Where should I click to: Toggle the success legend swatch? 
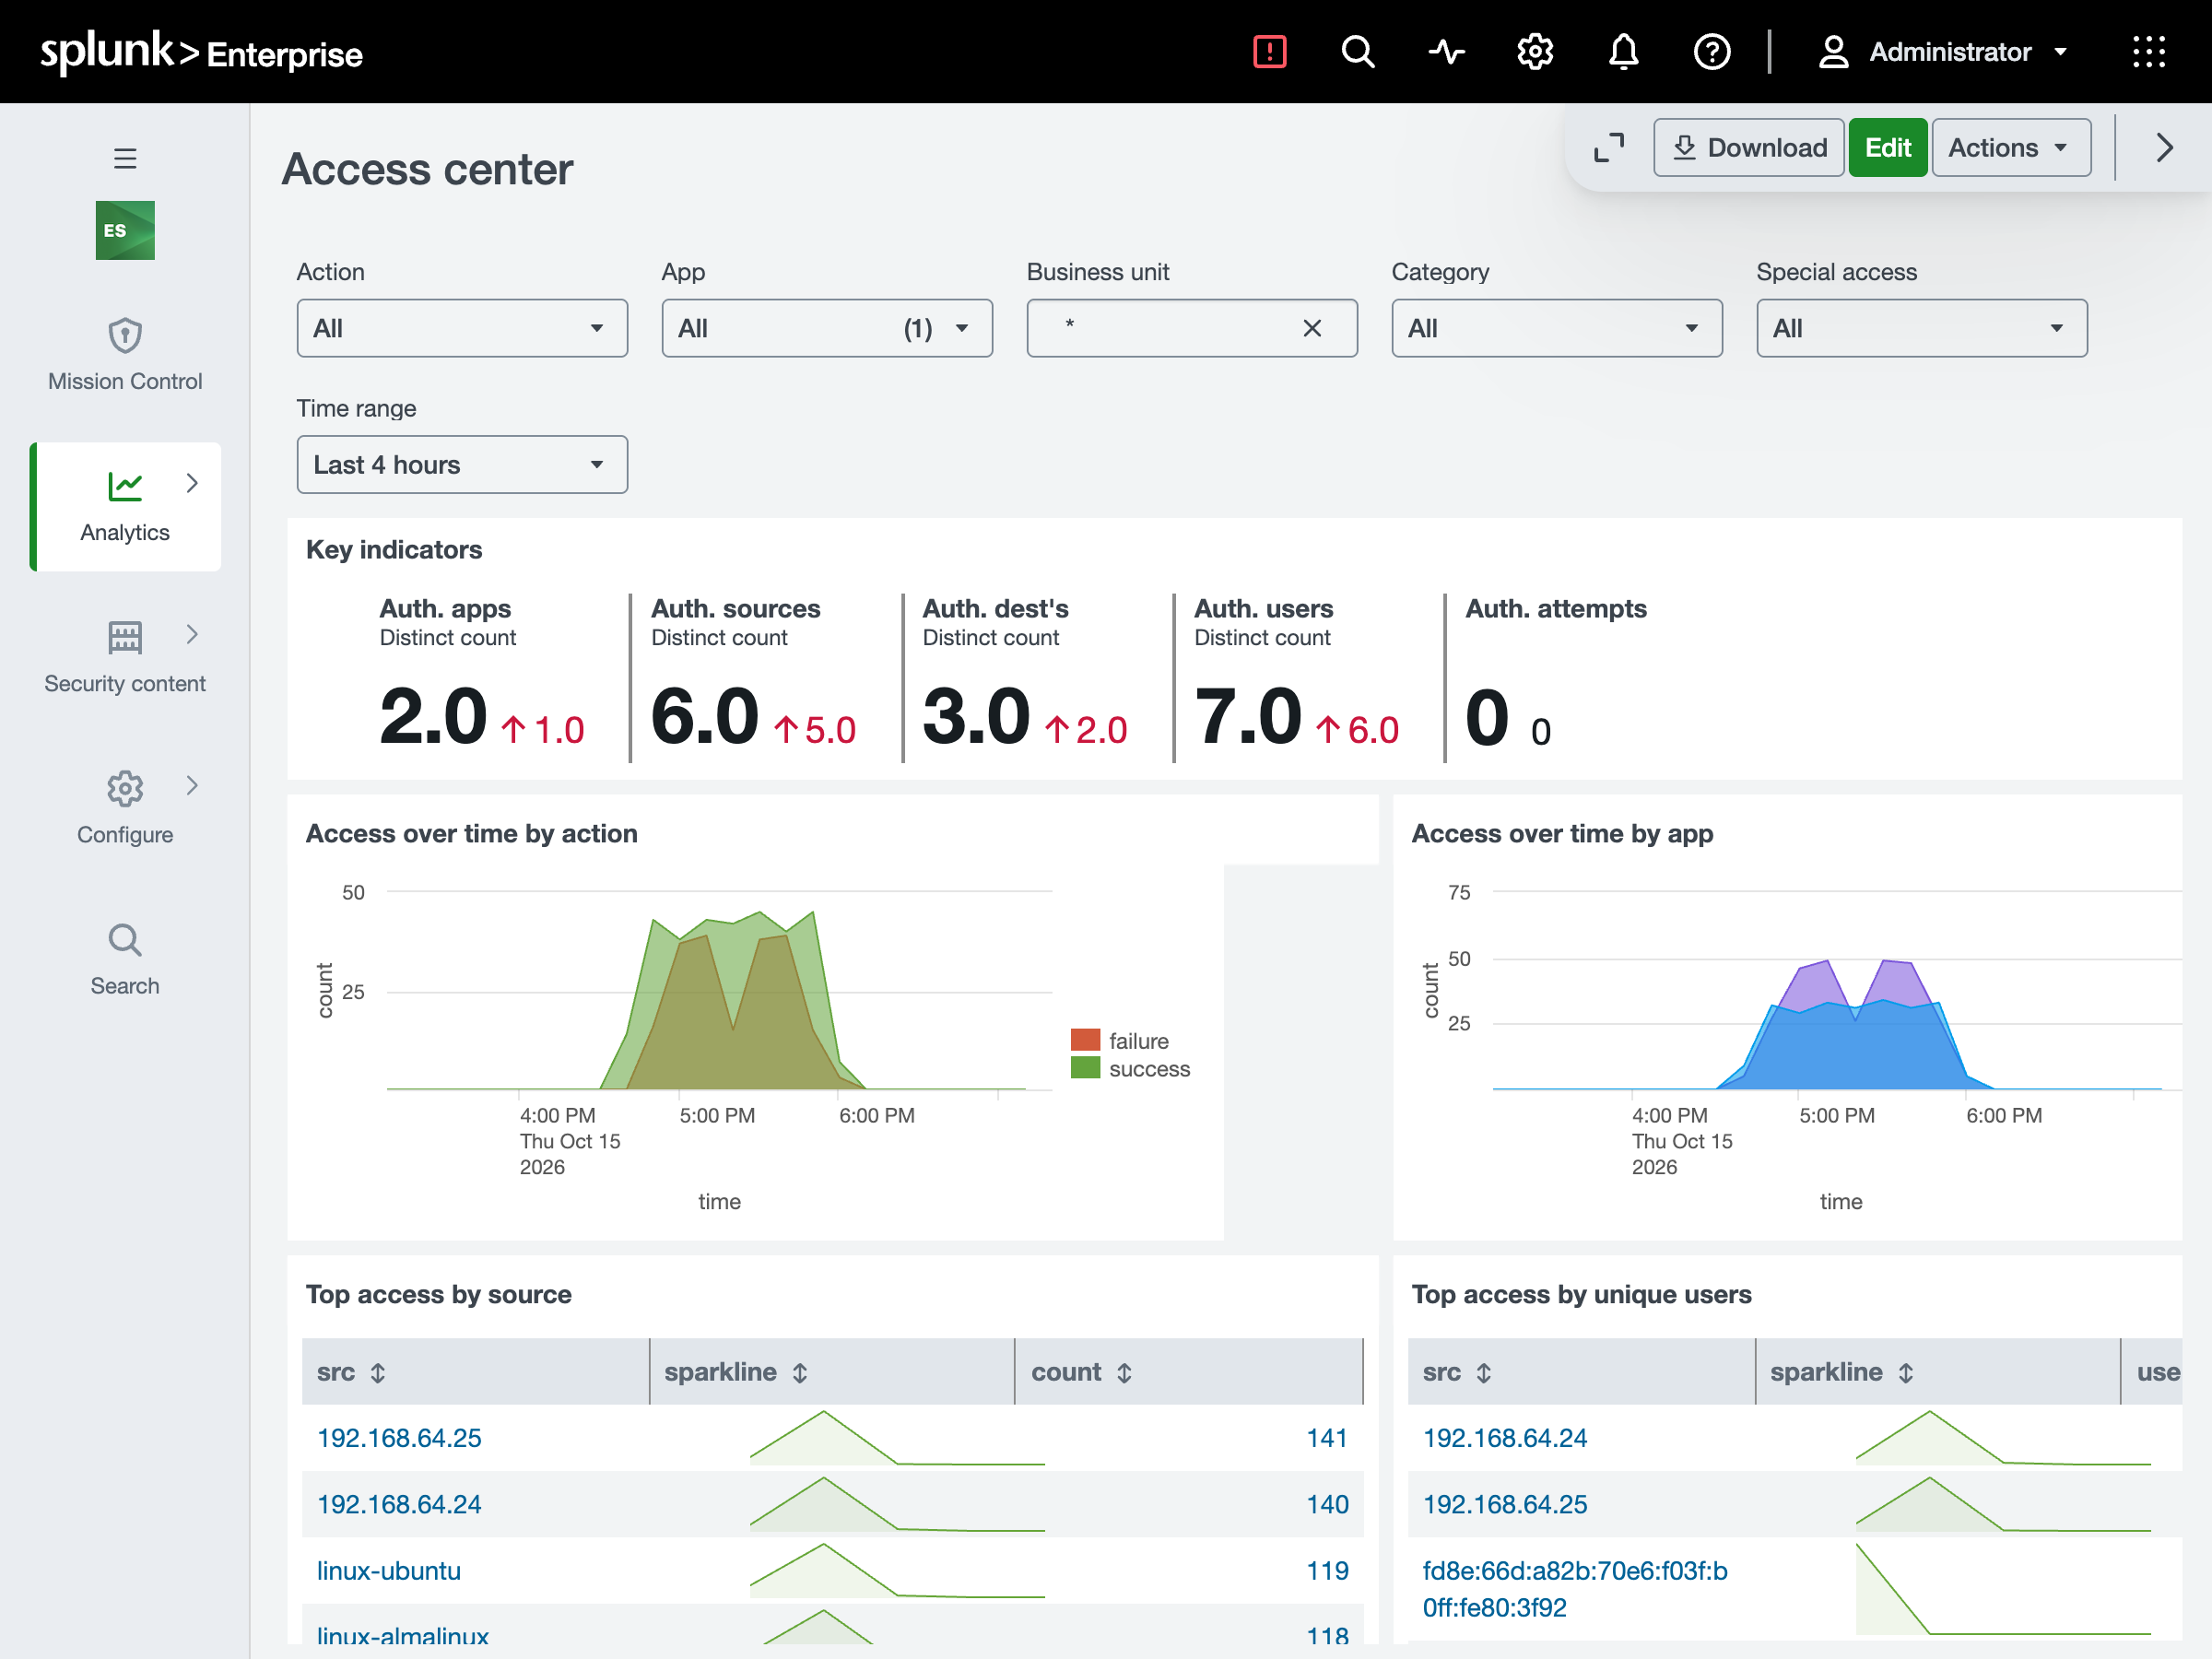click(x=1085, y=1068)
